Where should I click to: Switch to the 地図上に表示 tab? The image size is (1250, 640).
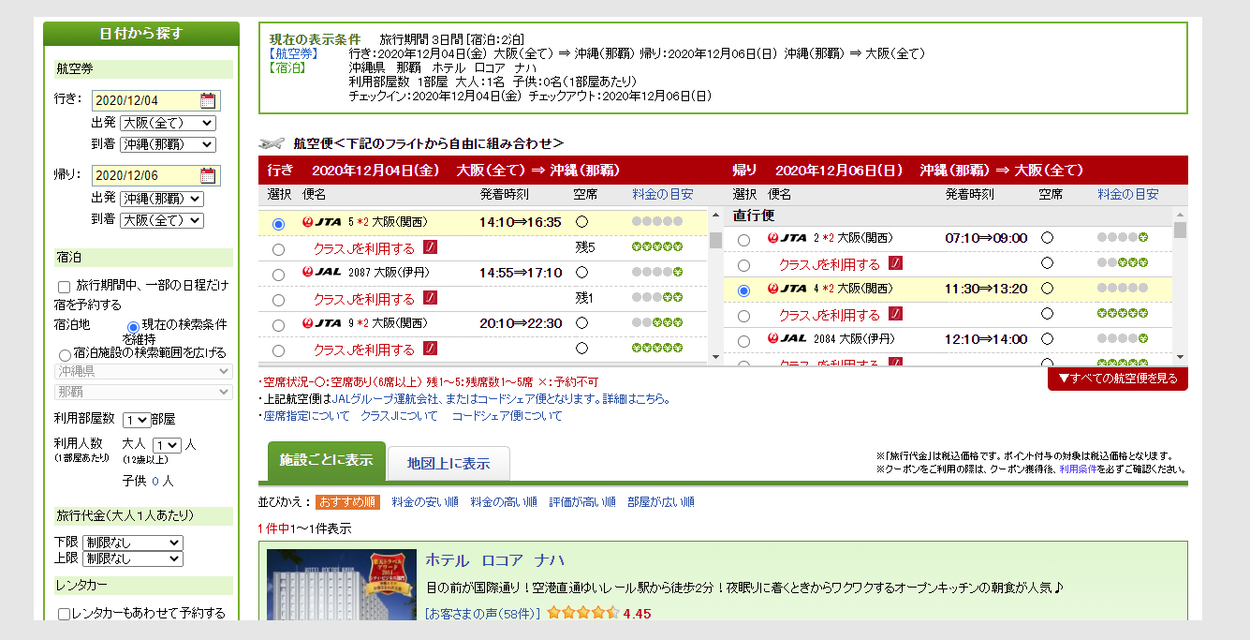[449, 464]
